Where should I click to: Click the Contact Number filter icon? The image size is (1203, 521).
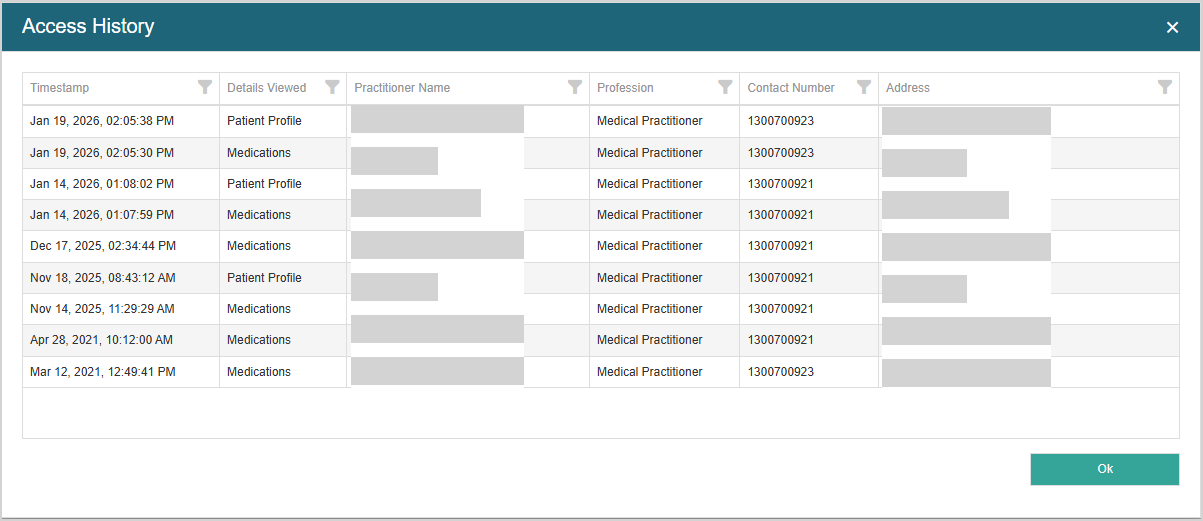pos(864,87)
